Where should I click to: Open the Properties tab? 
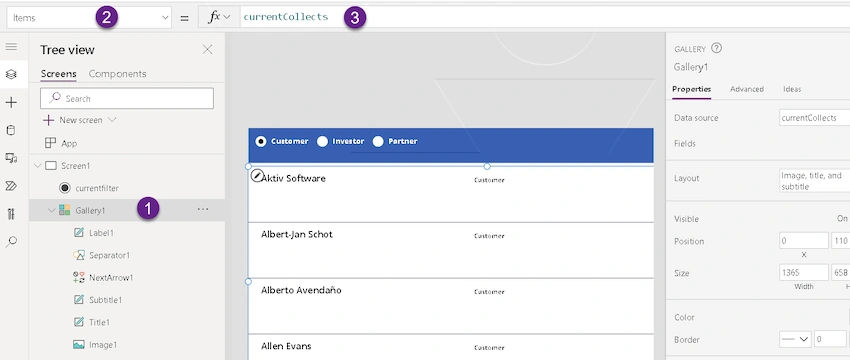[691, 89]
